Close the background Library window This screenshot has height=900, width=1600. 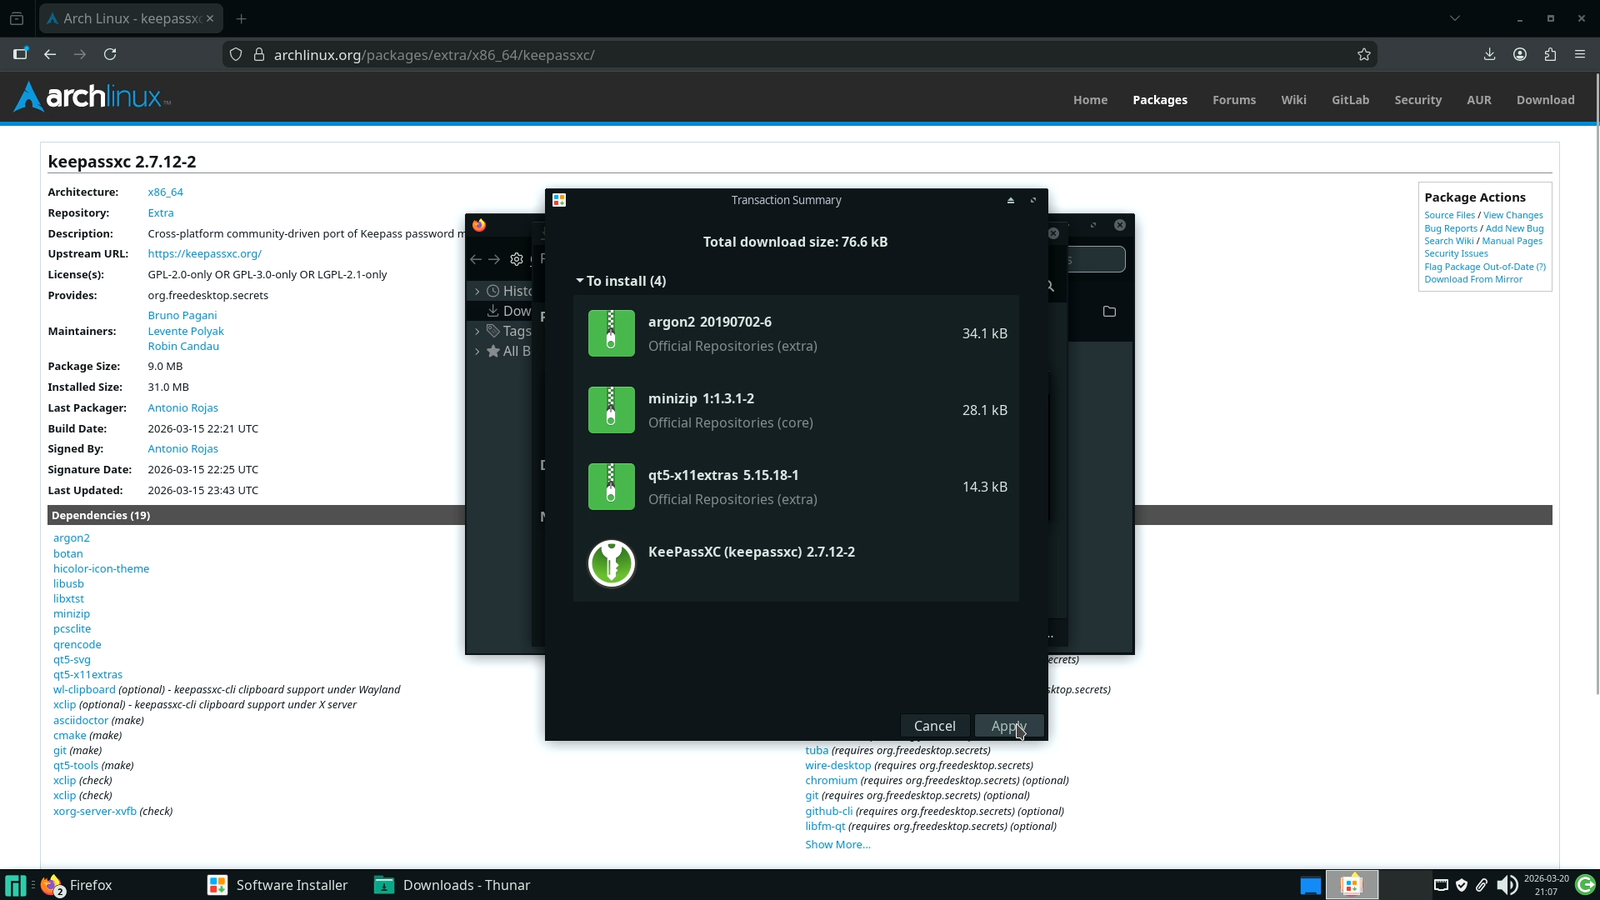1120,225
